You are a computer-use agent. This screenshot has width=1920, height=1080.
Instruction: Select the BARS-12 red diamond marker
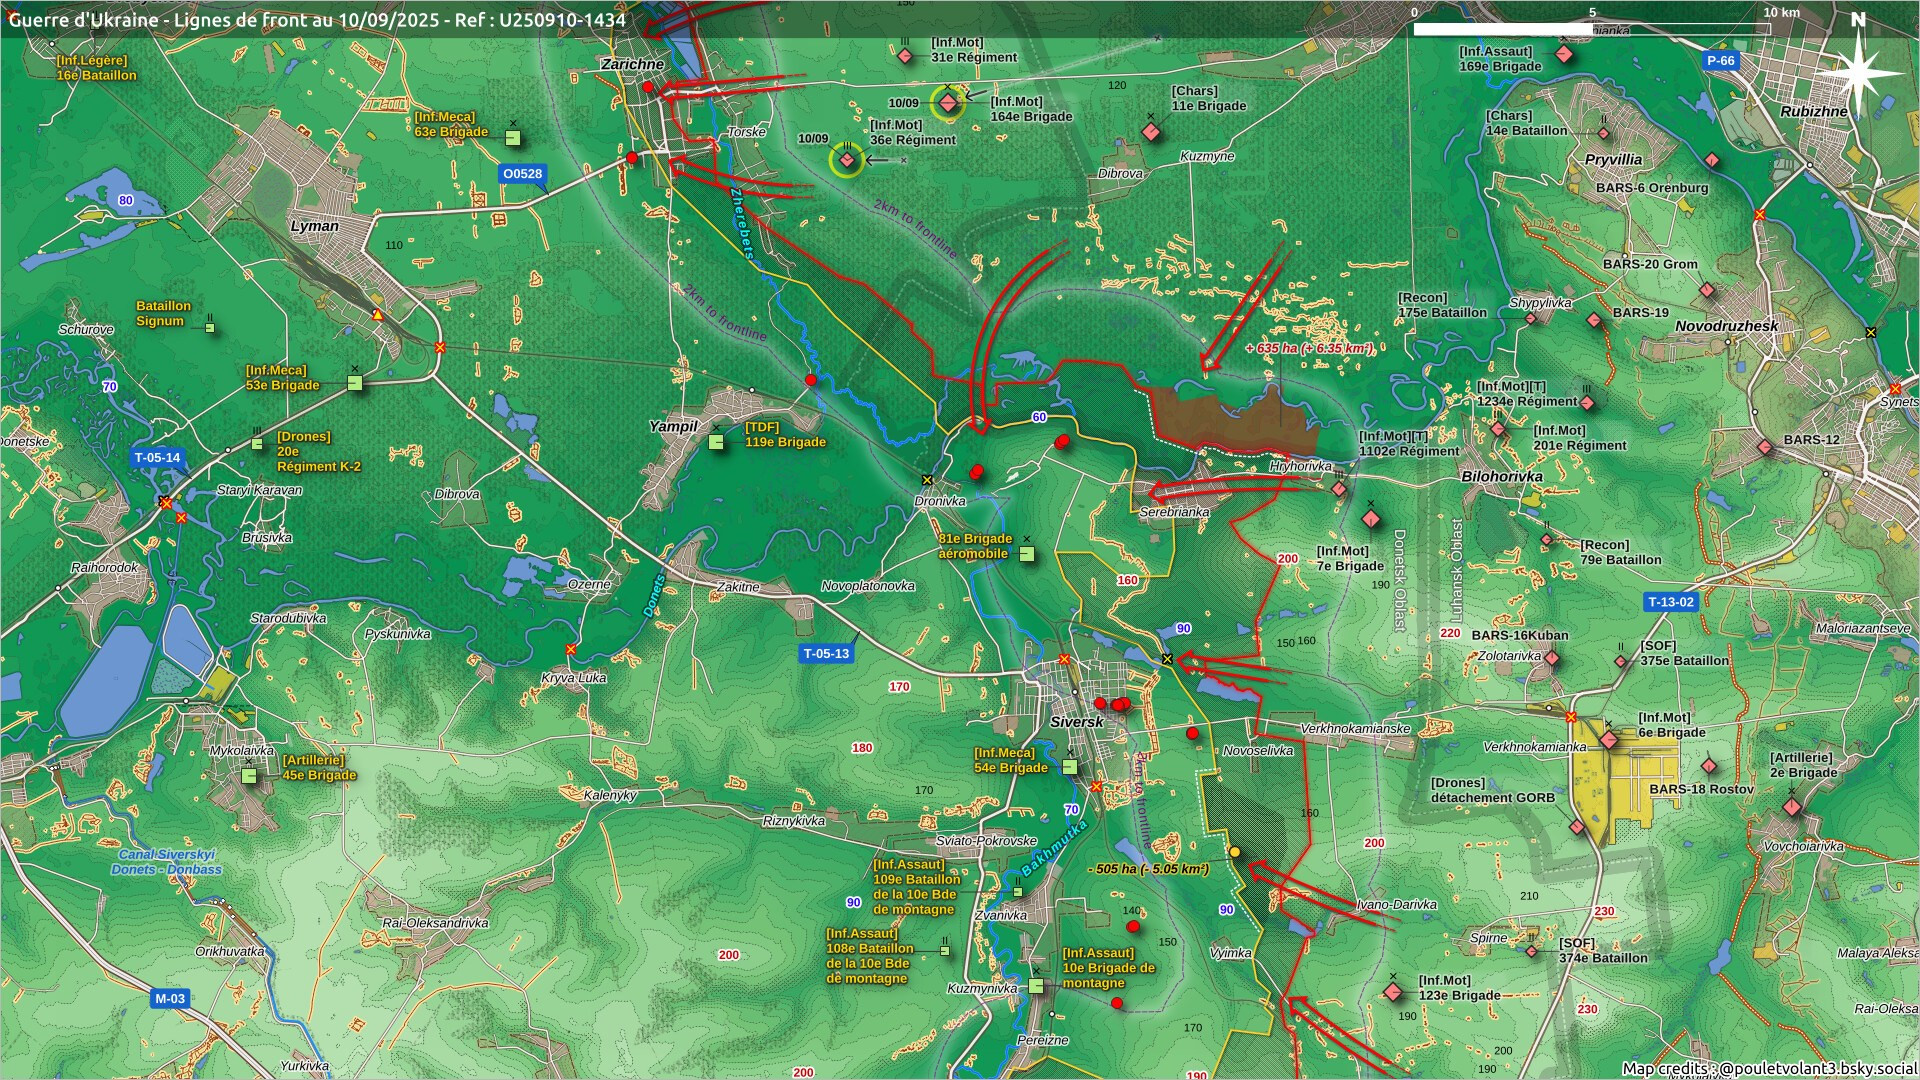click(1765, 447)
